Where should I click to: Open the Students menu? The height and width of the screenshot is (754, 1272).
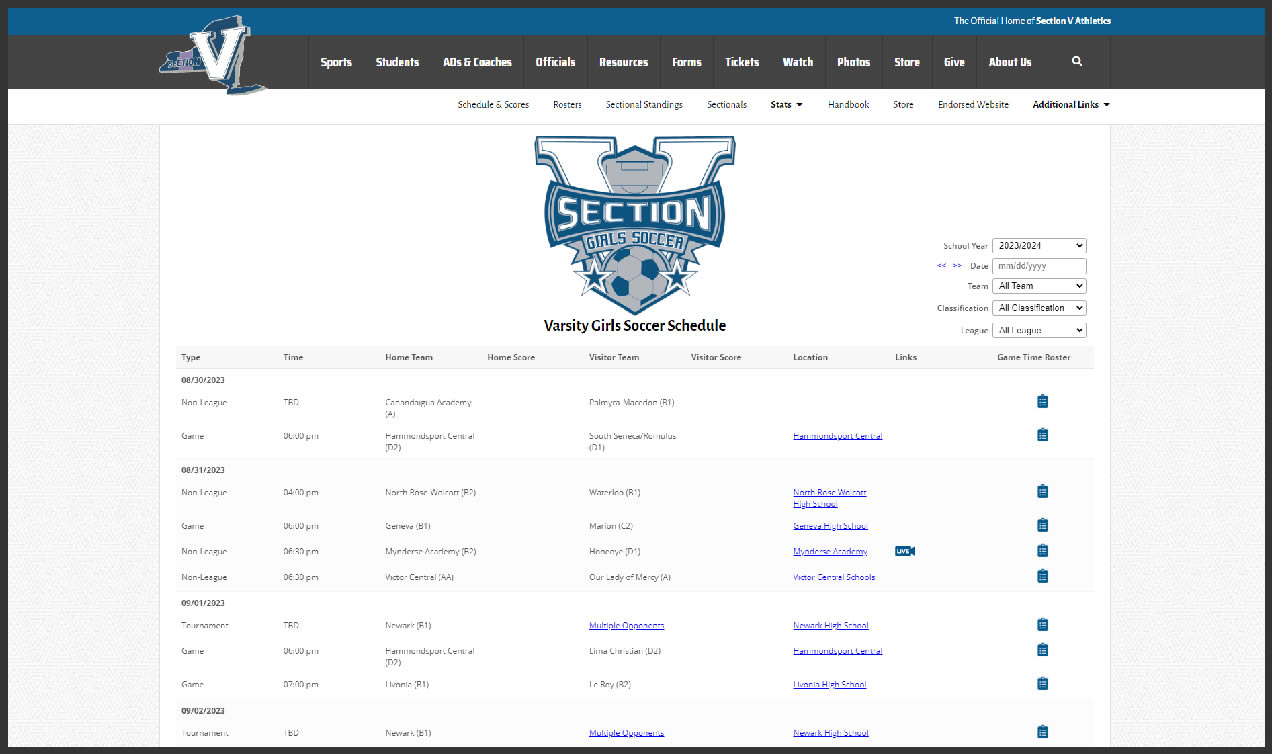(397, 62)
